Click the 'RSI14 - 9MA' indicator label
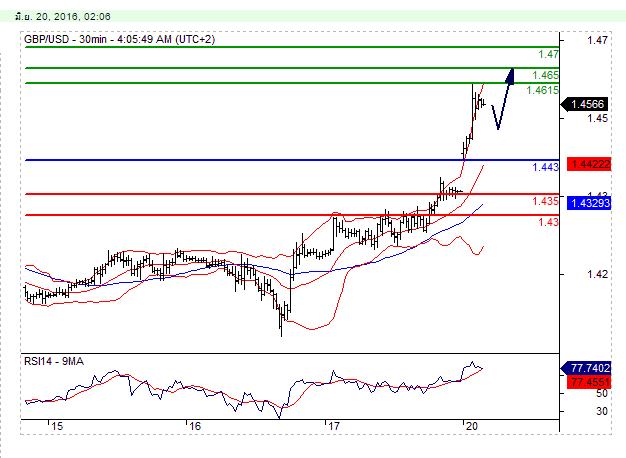This screenshot has height=458, width=626. click(x=53, y=361)
